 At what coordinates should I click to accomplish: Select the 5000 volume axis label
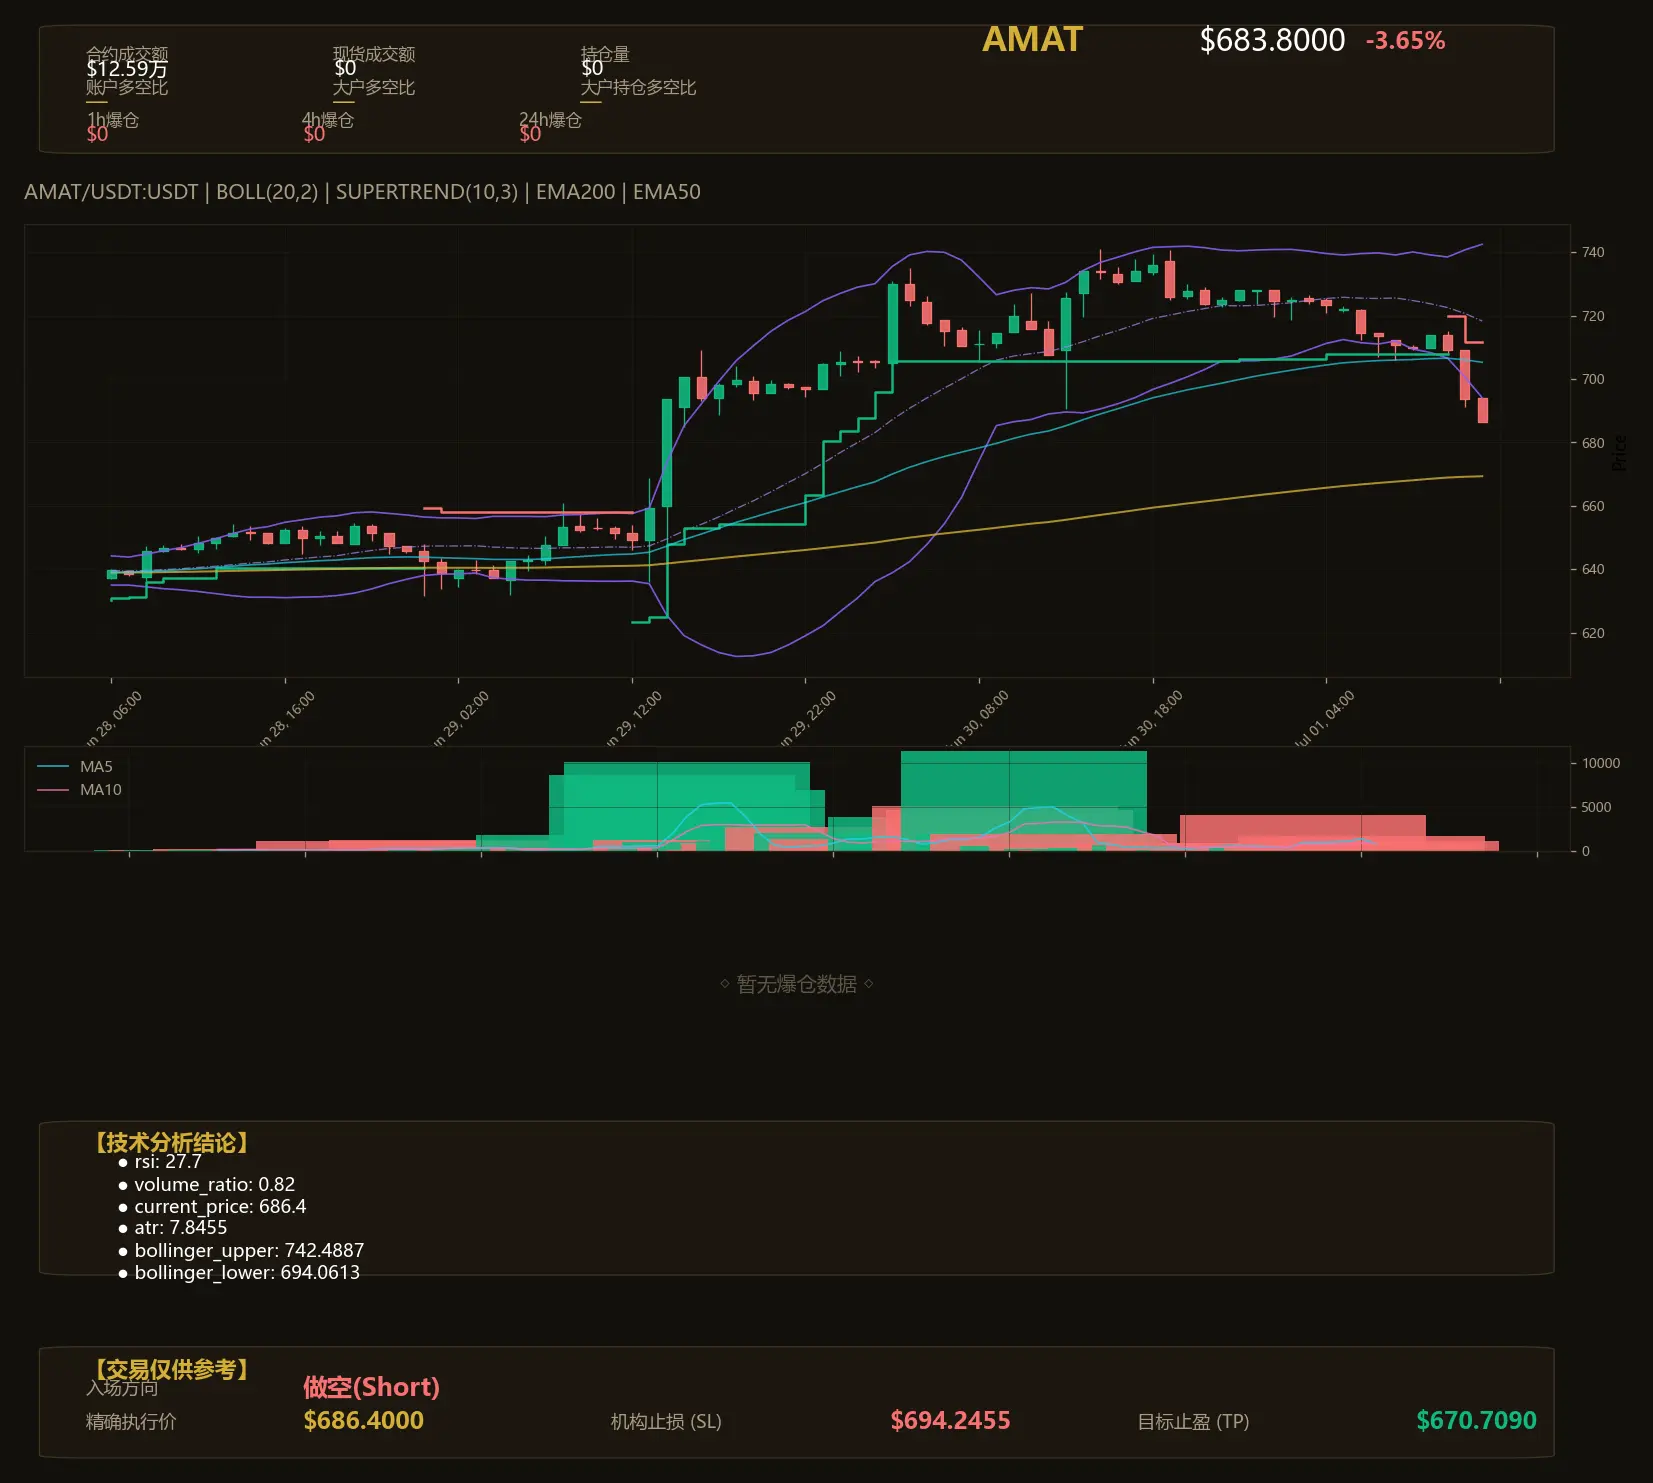(1596, 808)
